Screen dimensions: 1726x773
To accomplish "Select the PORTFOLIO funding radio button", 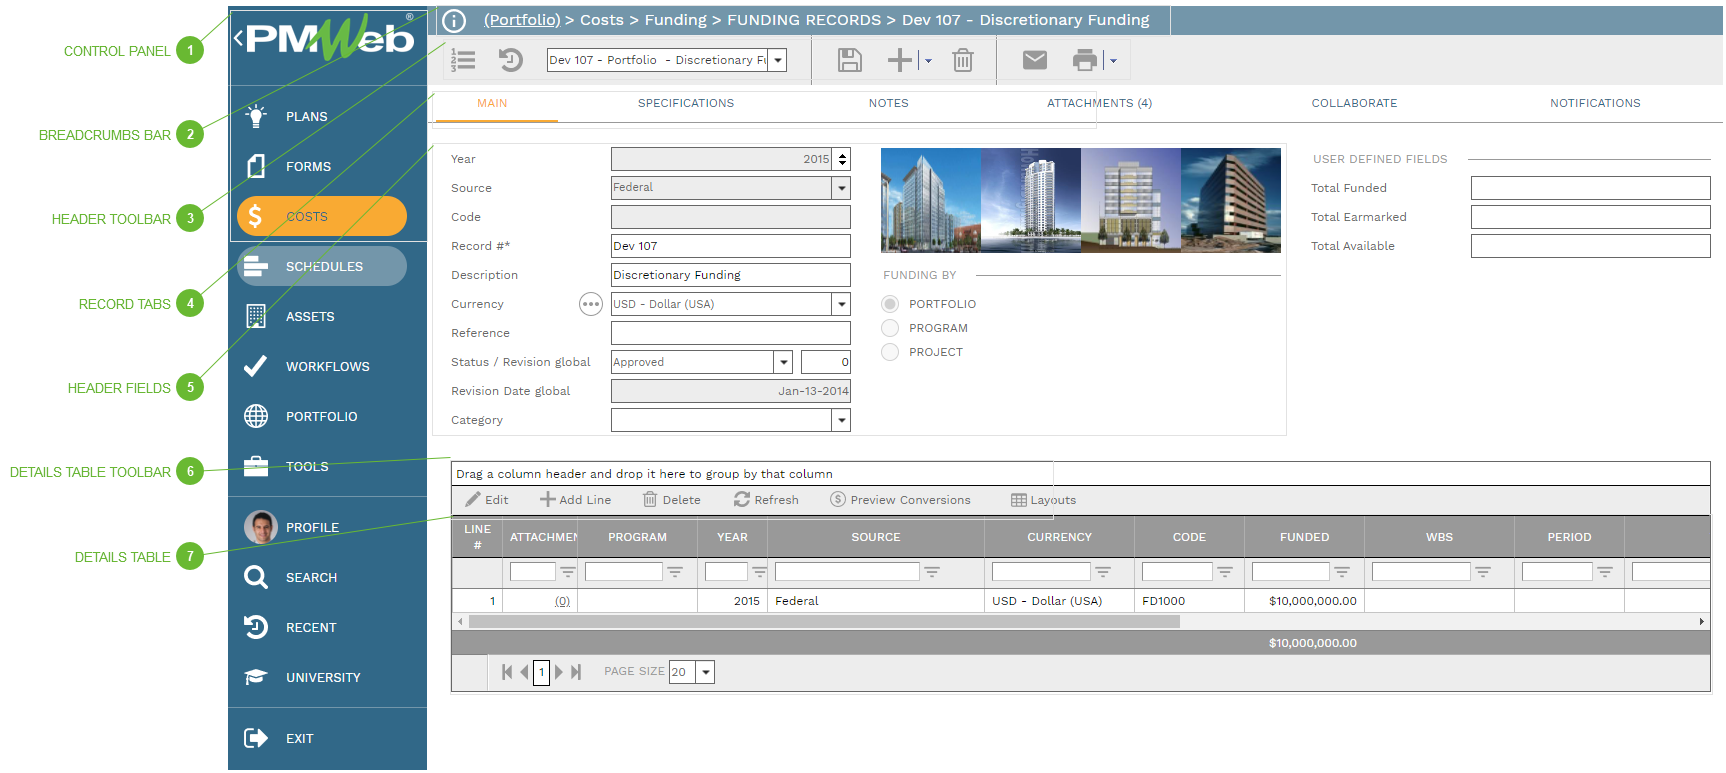I will [x=890, y=304].
